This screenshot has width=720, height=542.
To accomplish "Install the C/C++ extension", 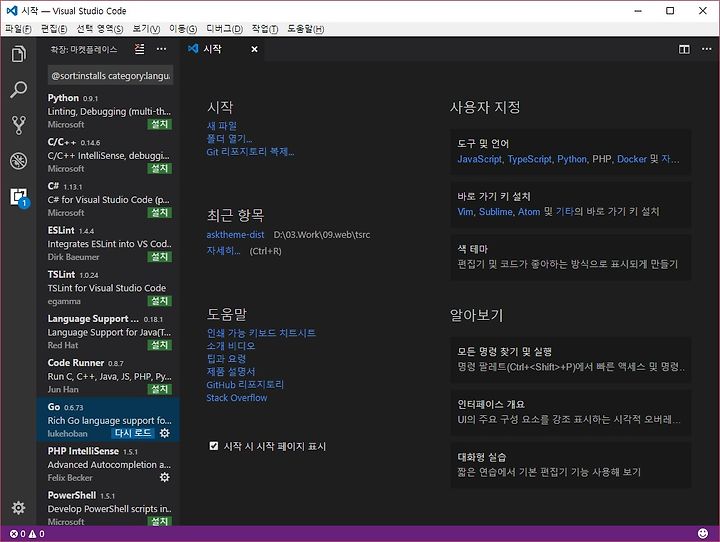I will (159, 169).
